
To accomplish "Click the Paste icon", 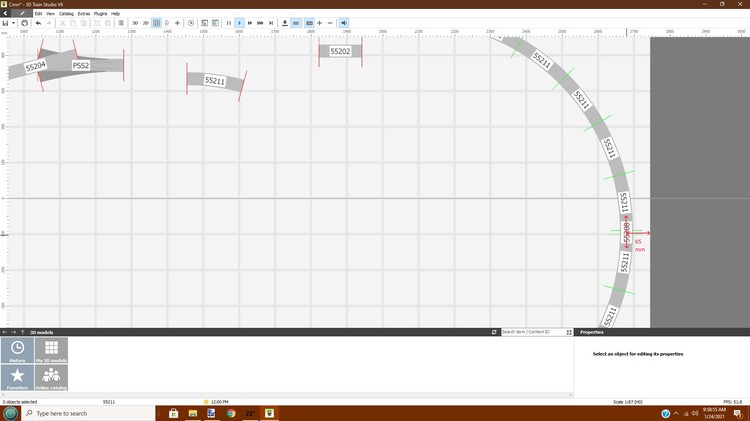I will click(x=83, y=23).
